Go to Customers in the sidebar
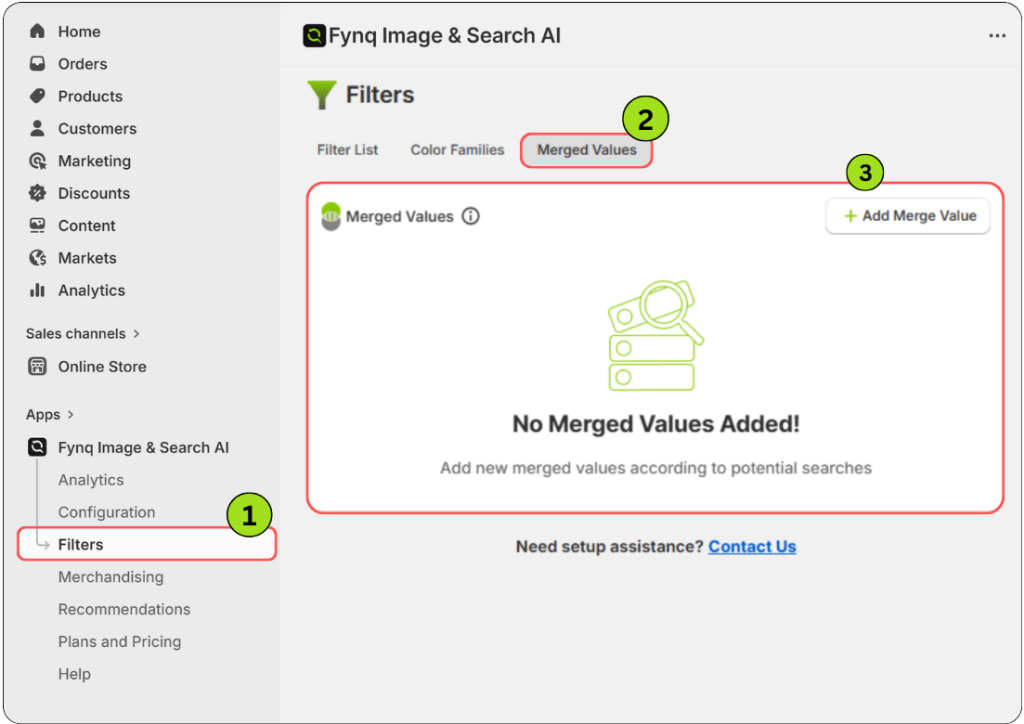Screen dimensions: 1024x724 (x=97, y=129)
